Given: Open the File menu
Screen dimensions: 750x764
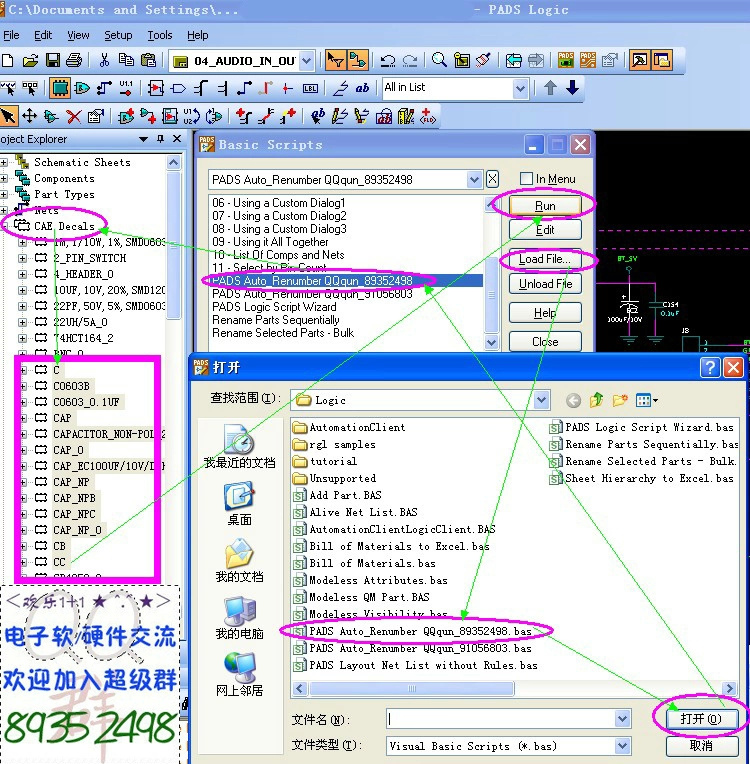Looking at the screenshot, I should [x=11, y=35].
